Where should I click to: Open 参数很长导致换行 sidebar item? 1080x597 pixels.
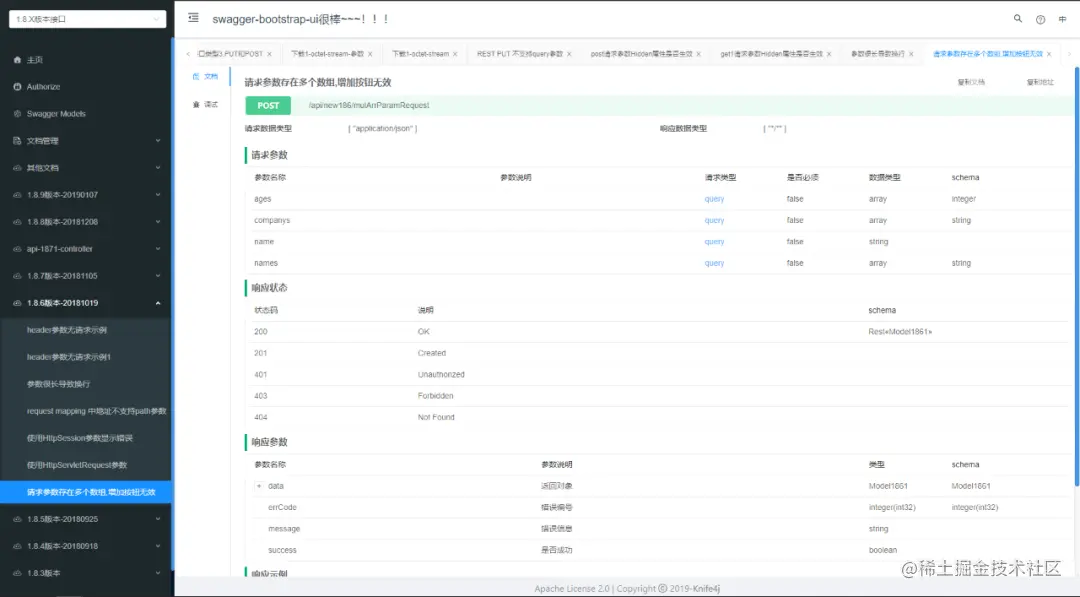click(x=86, y=384)
